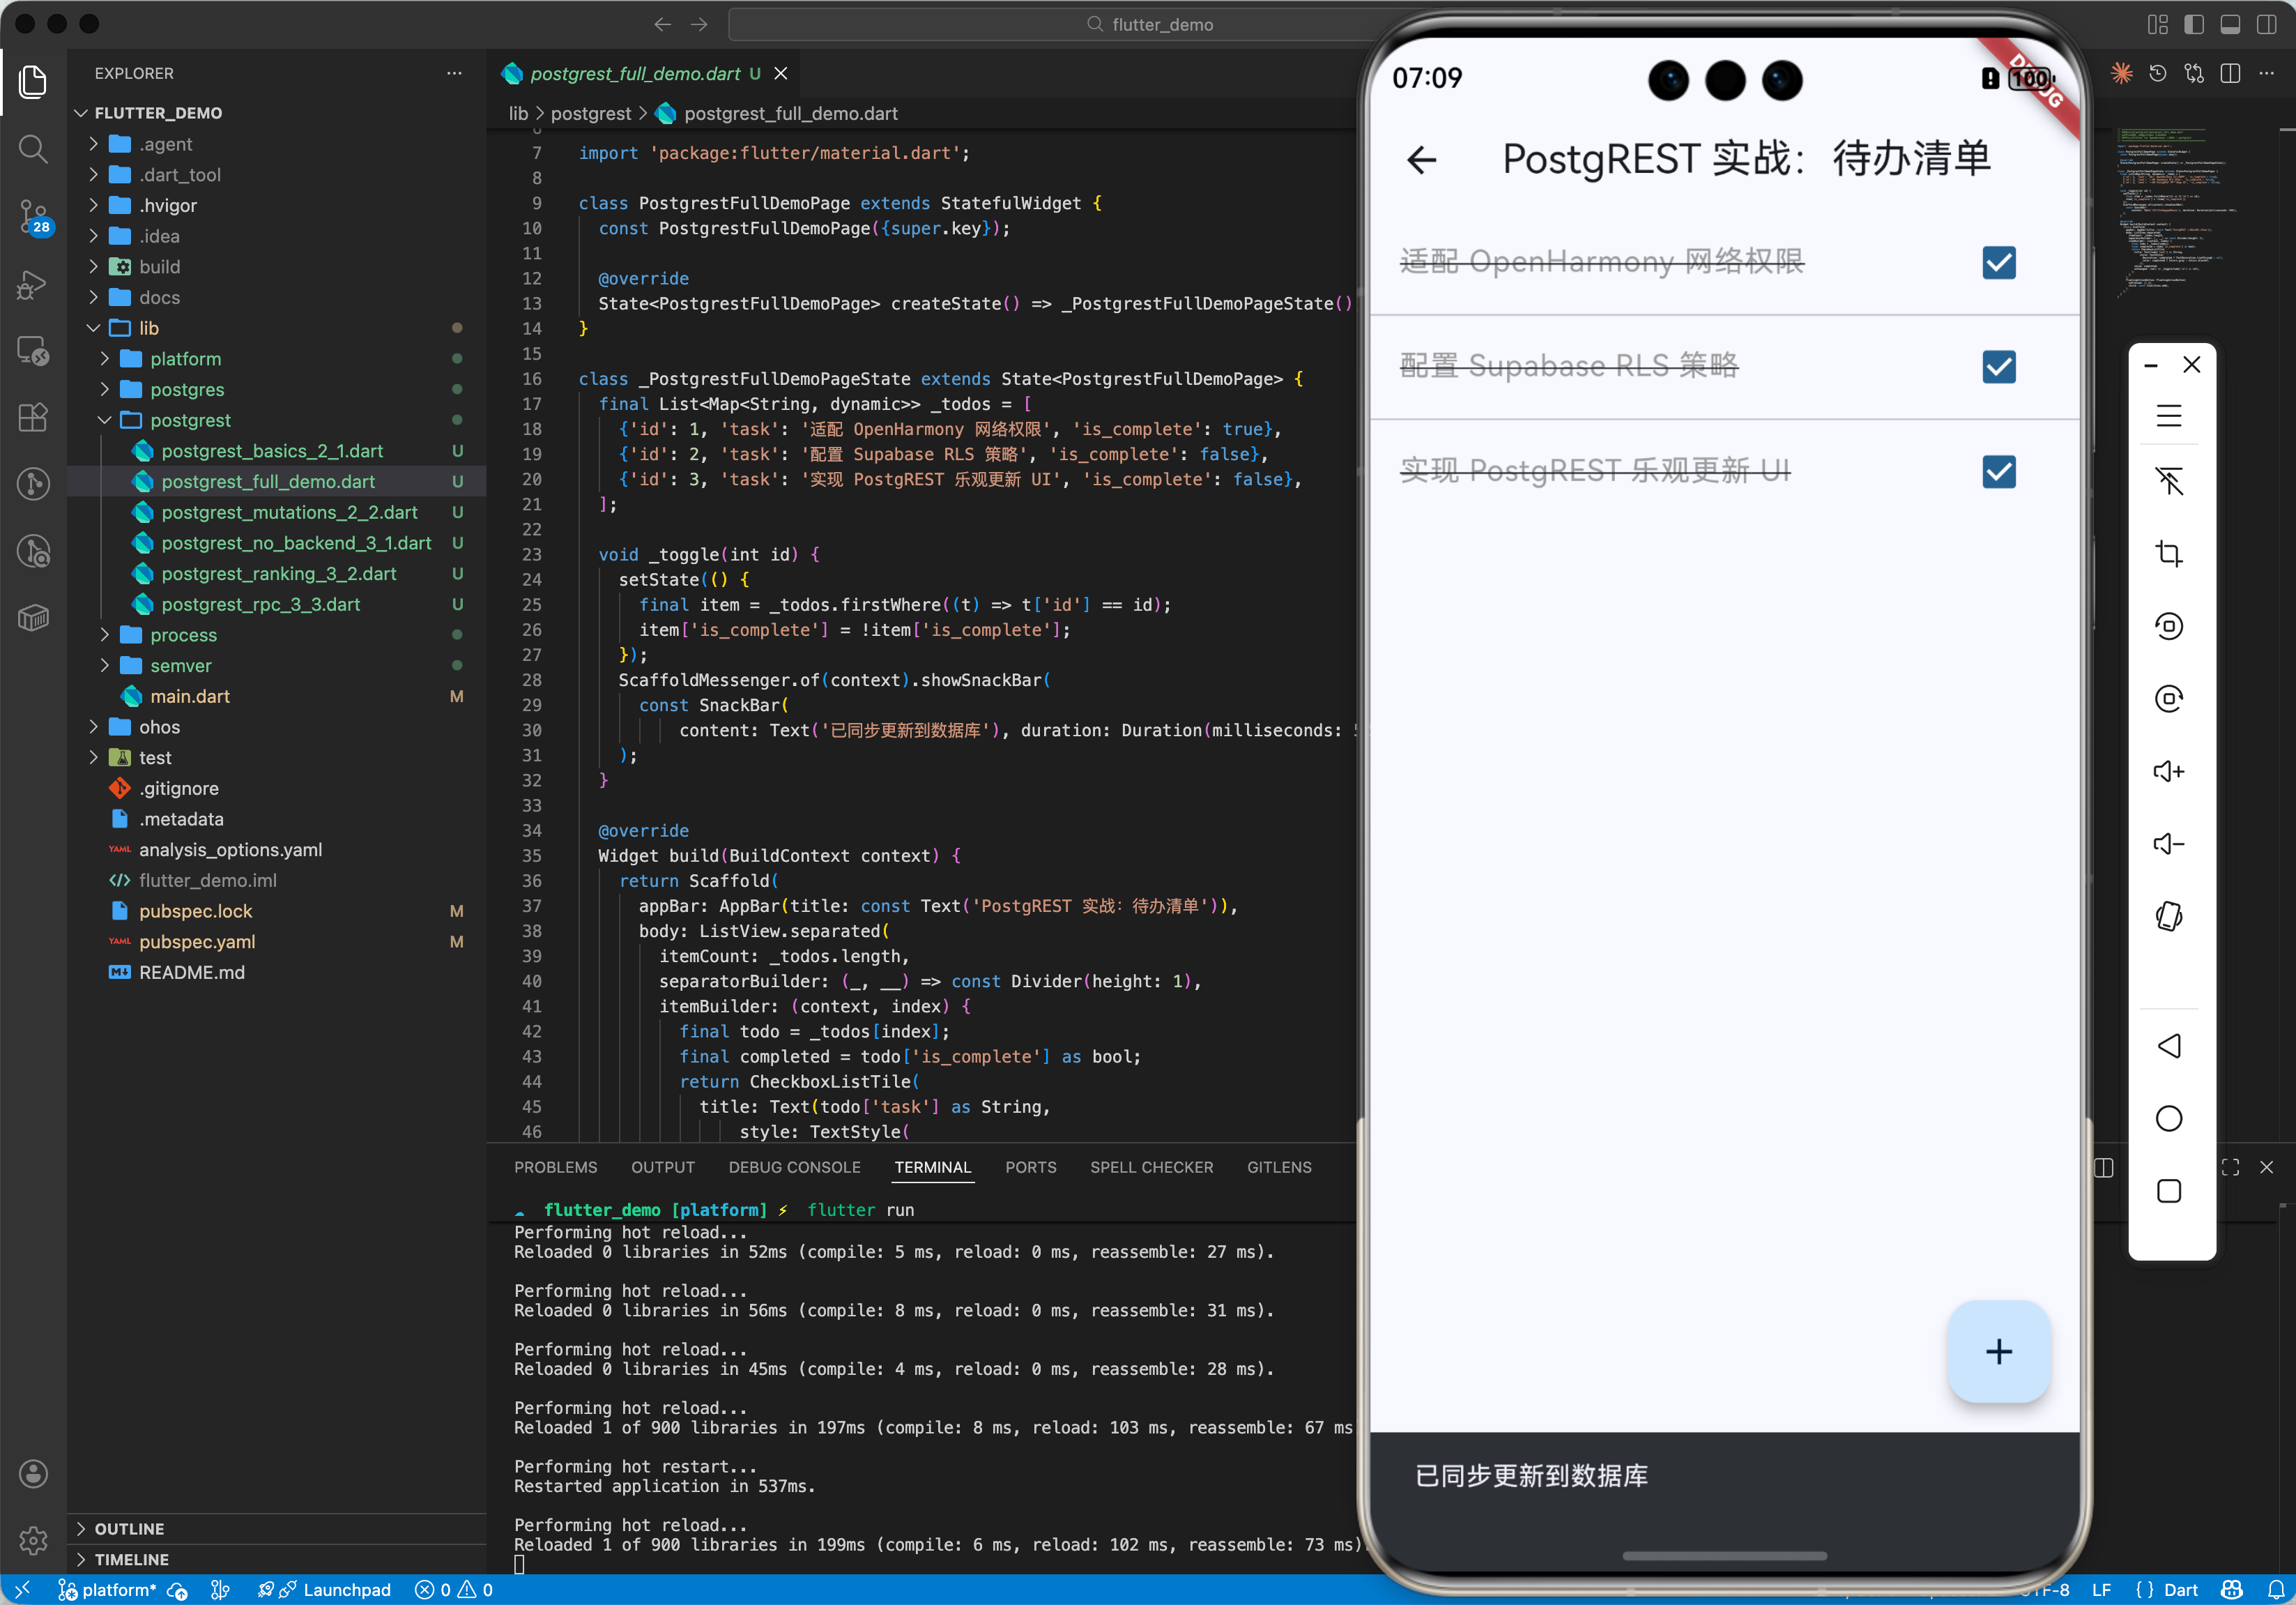Viewport: 2296px width, 1605px height.
Task: Switch to the DEBUG CONSOLE tab
Action: coord(794,1167)
